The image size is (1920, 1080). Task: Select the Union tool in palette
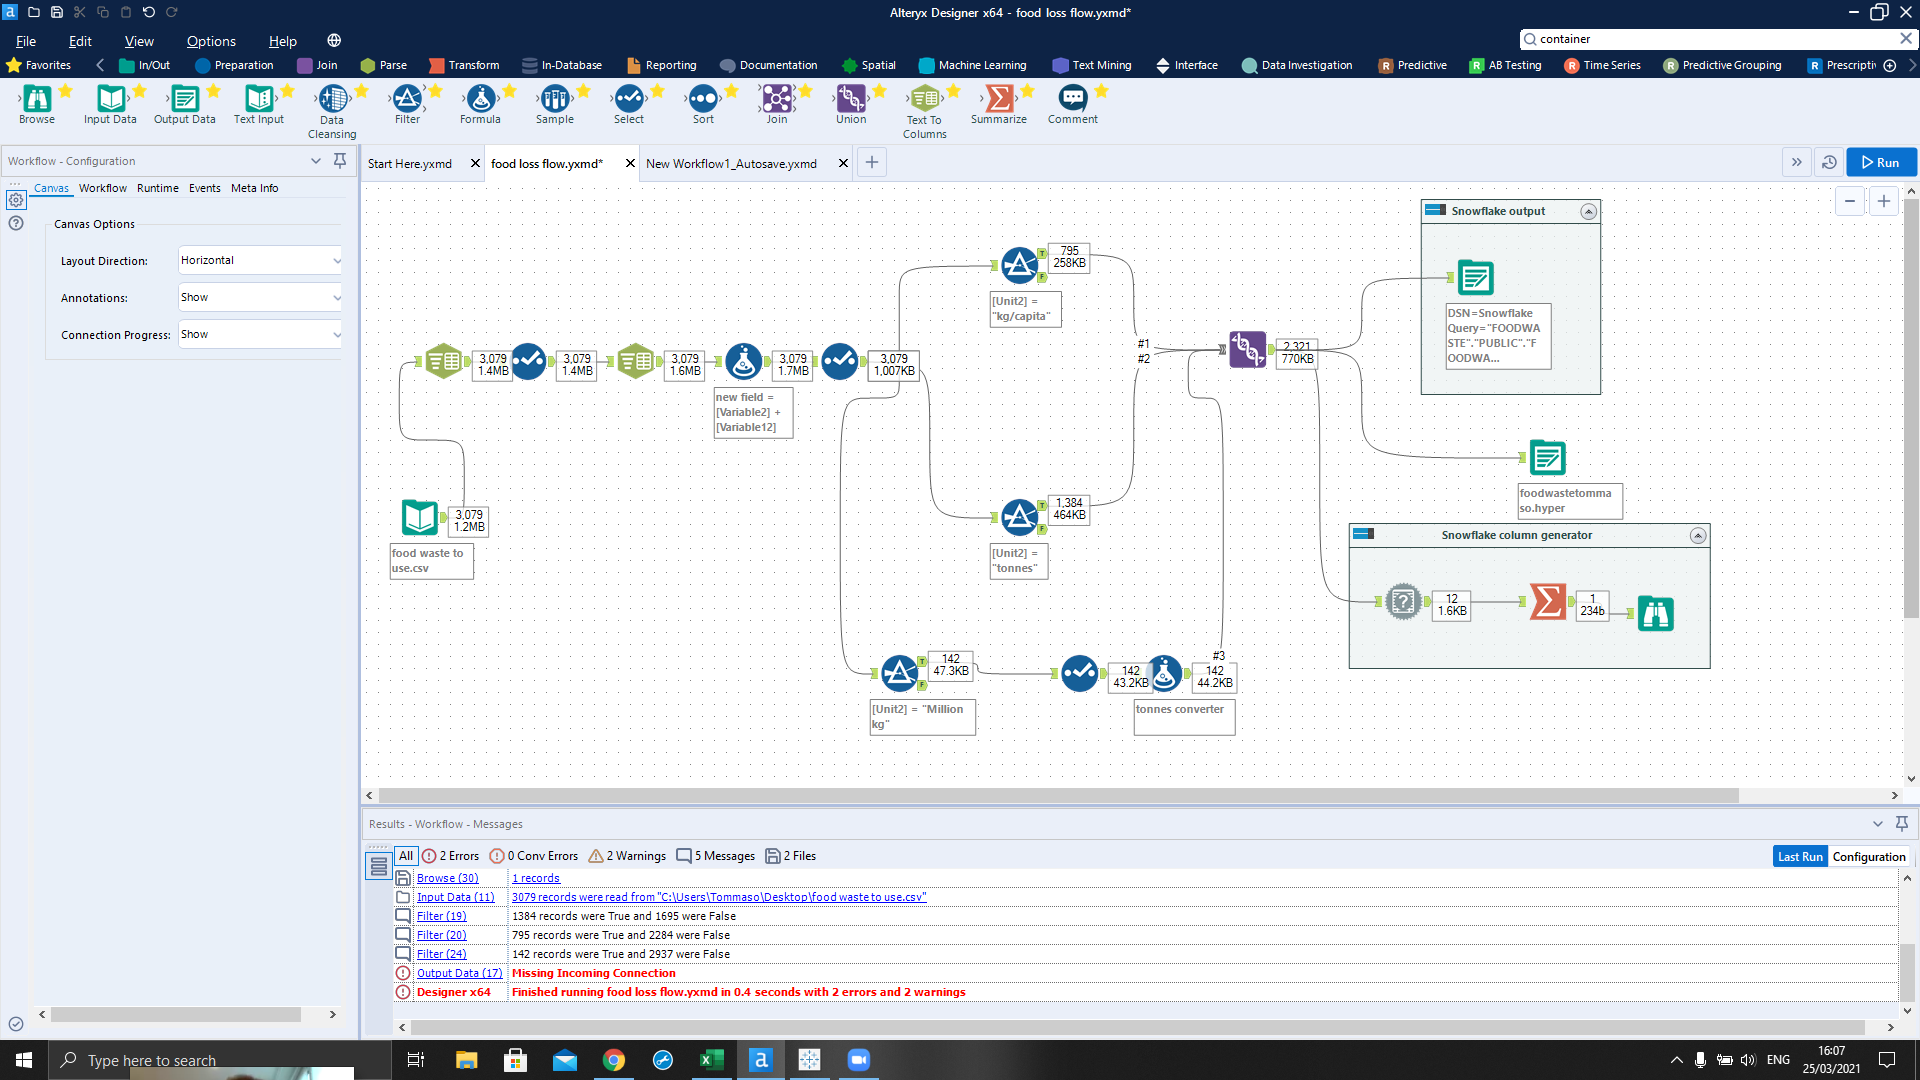click(x=851, y=104)
